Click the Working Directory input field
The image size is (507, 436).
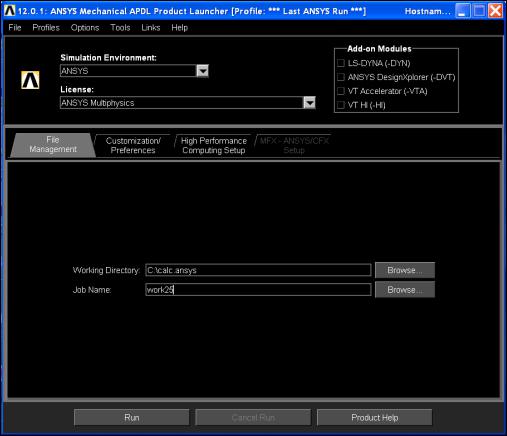click(258, 270)
